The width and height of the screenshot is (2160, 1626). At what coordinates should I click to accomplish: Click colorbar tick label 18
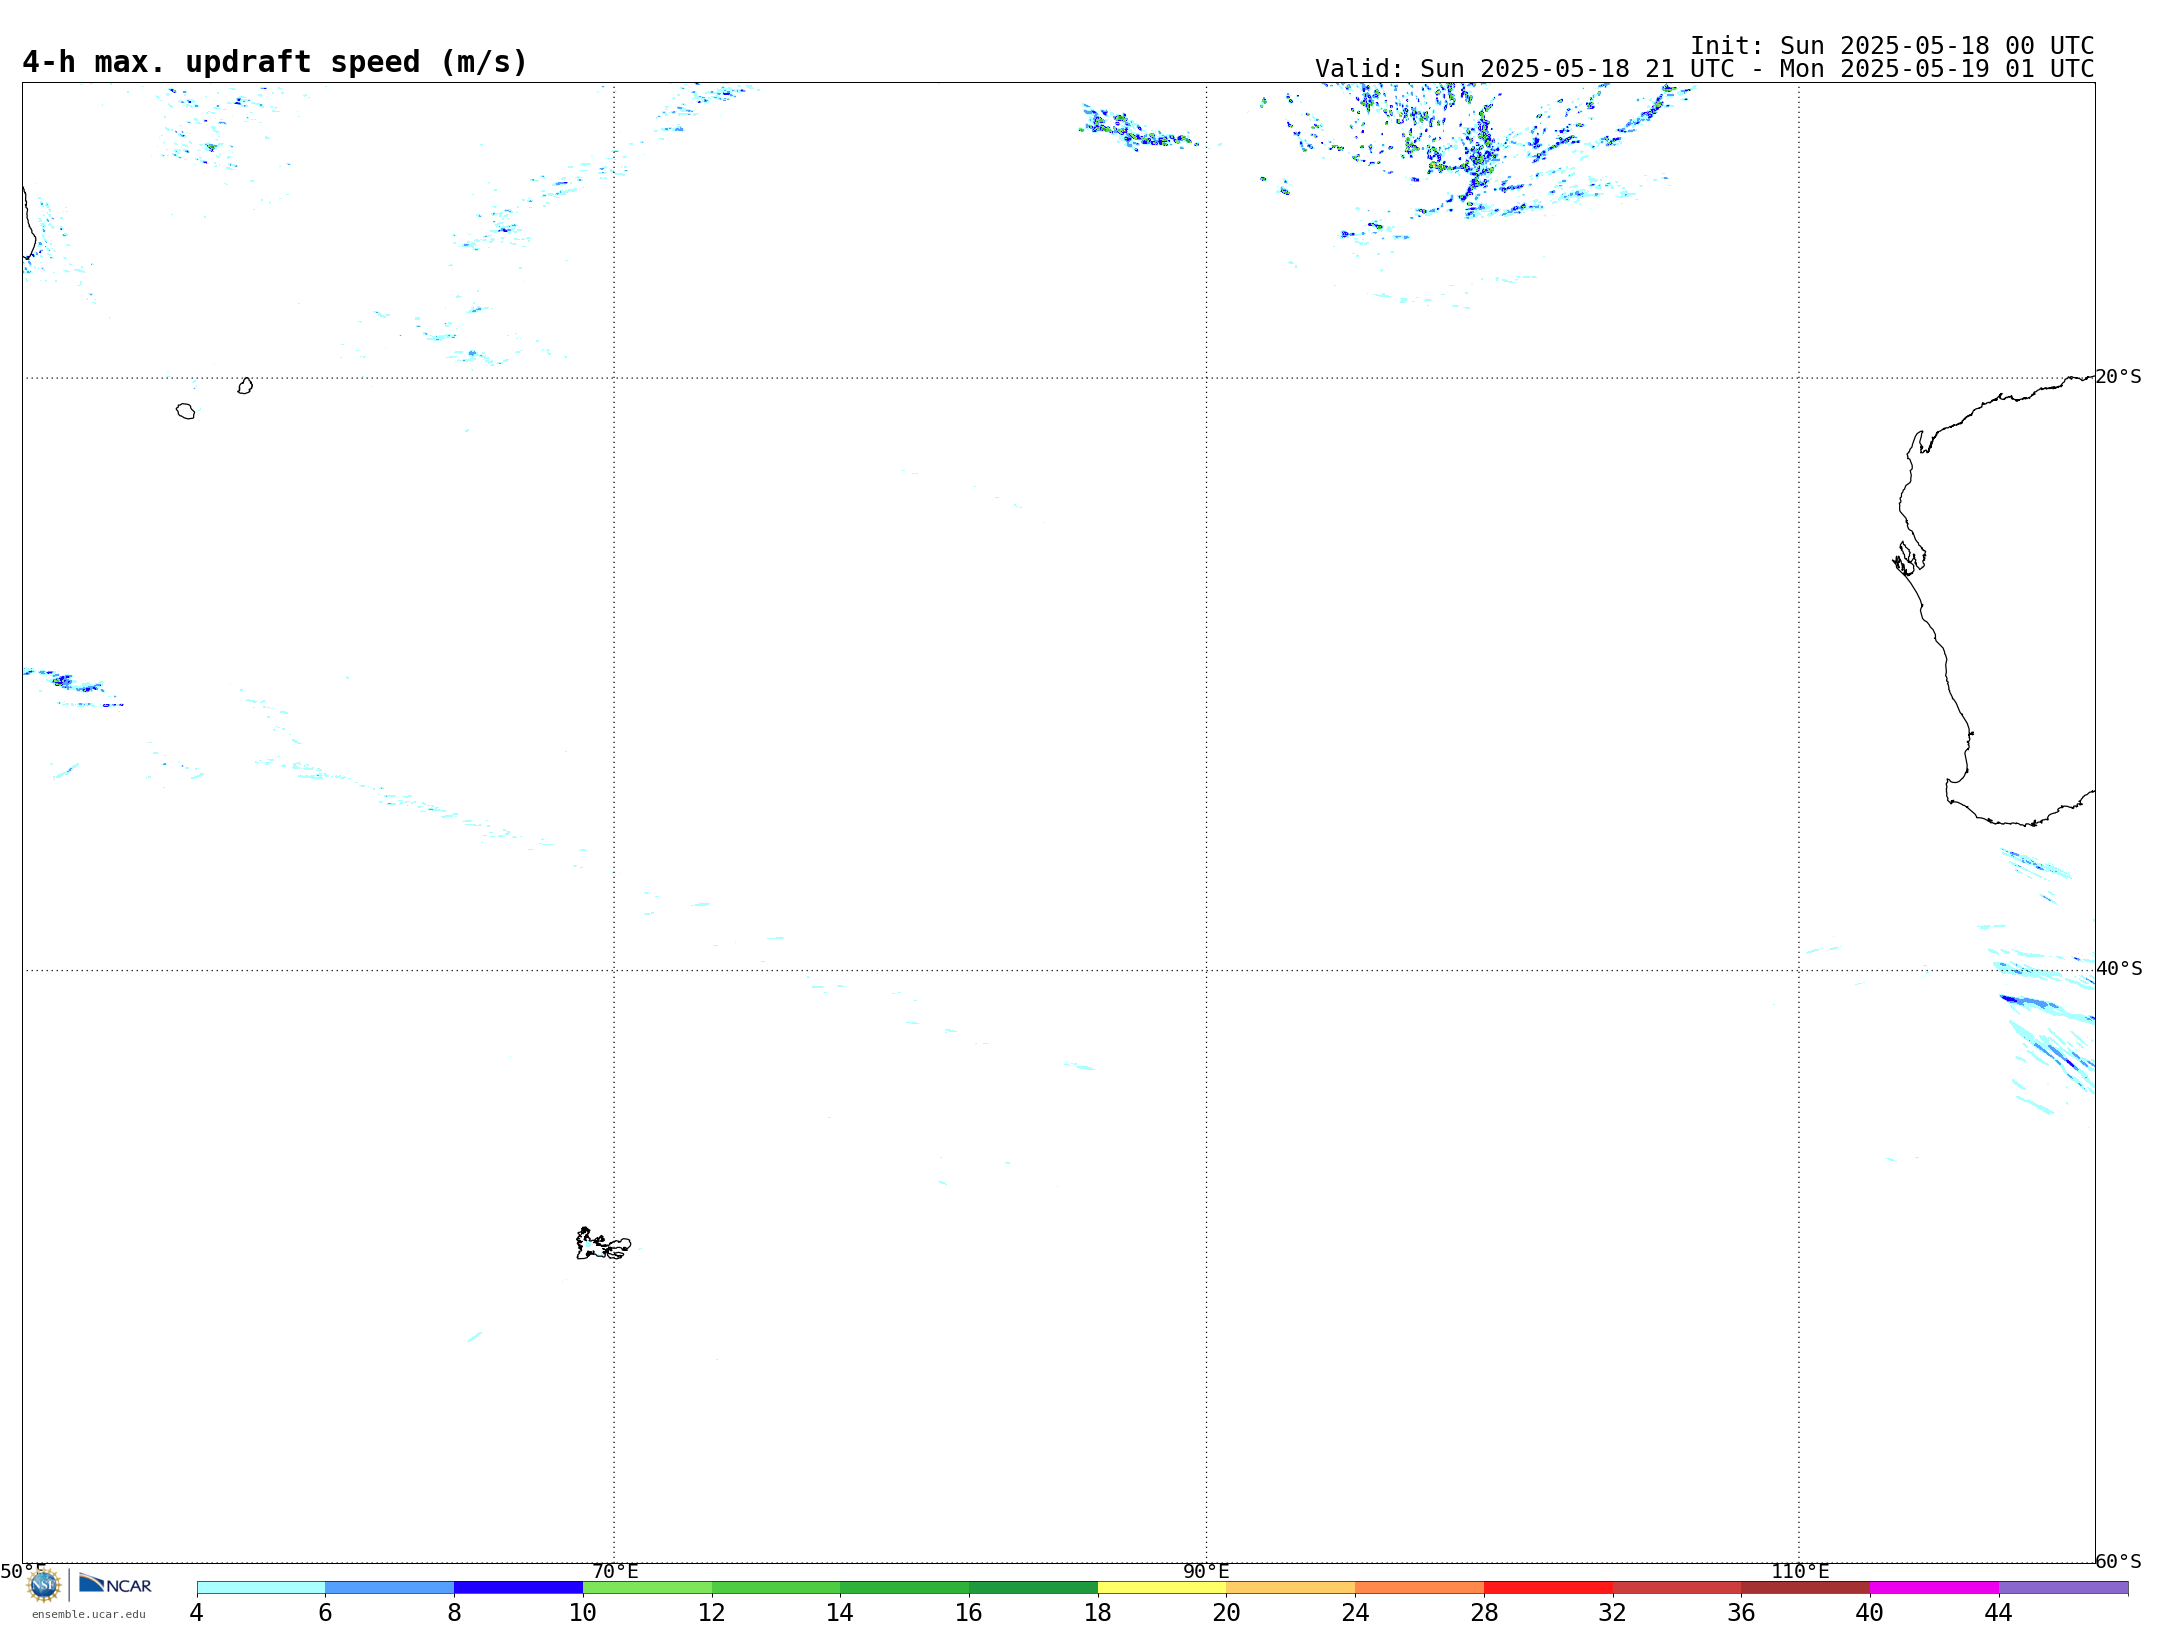coord(1098,1612)
